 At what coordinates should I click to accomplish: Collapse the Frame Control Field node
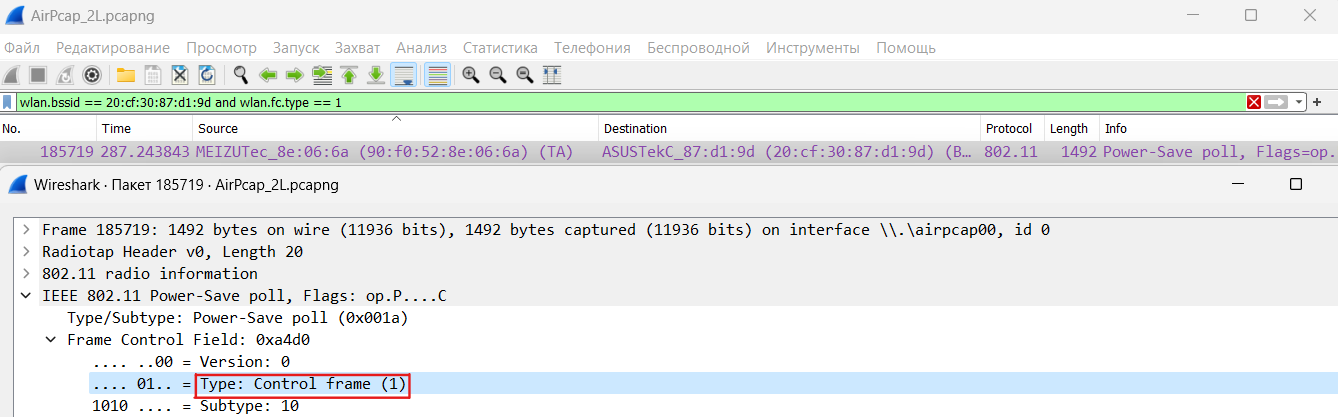pyautogui.click(x=52, y=340)
